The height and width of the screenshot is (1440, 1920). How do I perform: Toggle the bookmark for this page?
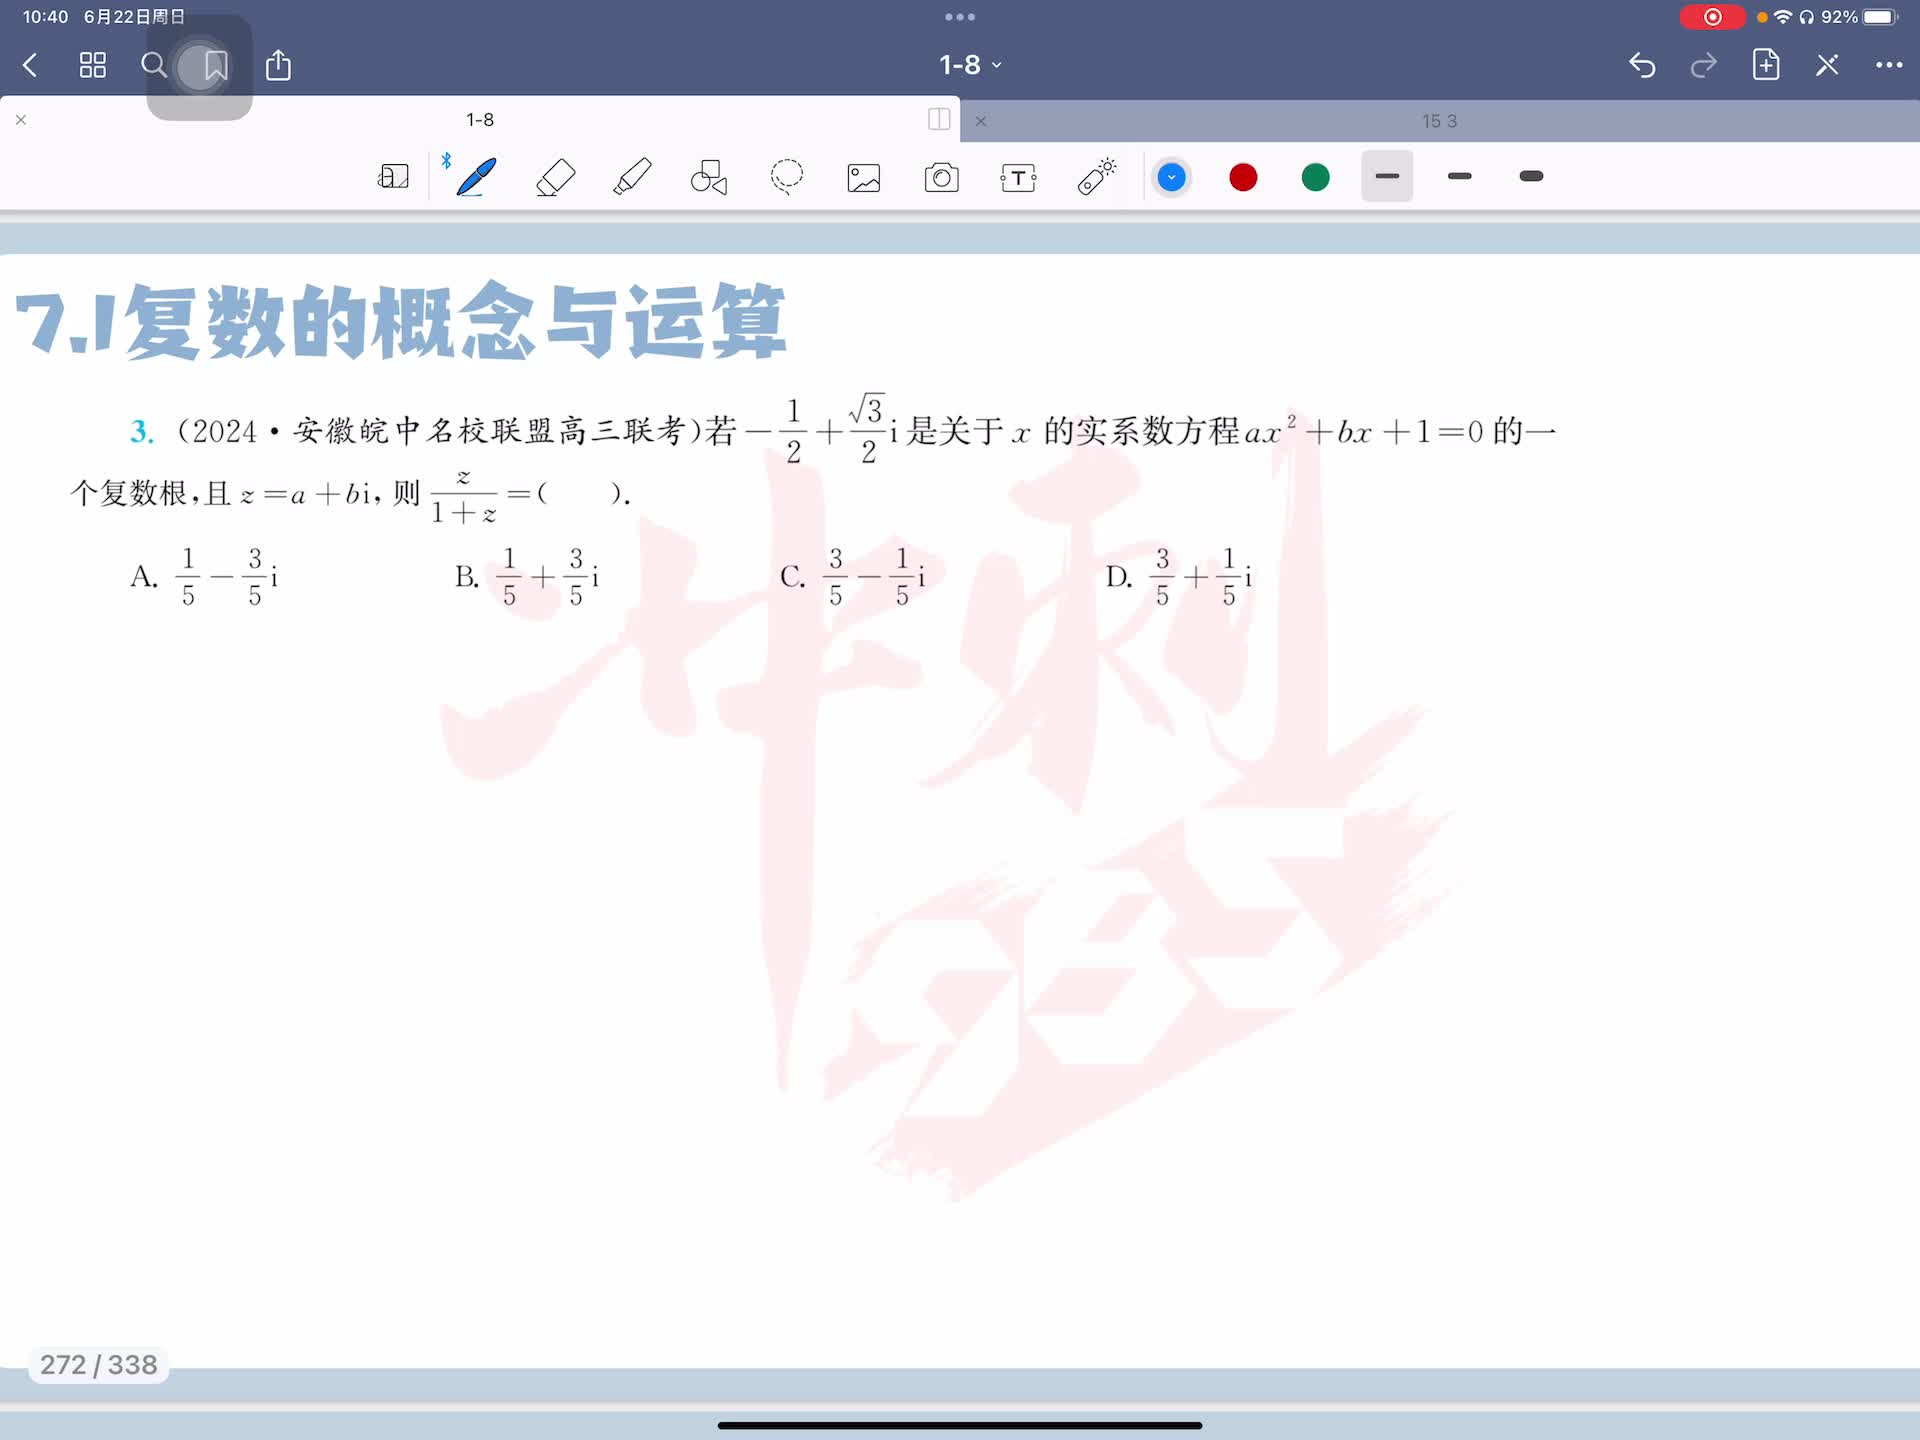click(x=215, y=66)
